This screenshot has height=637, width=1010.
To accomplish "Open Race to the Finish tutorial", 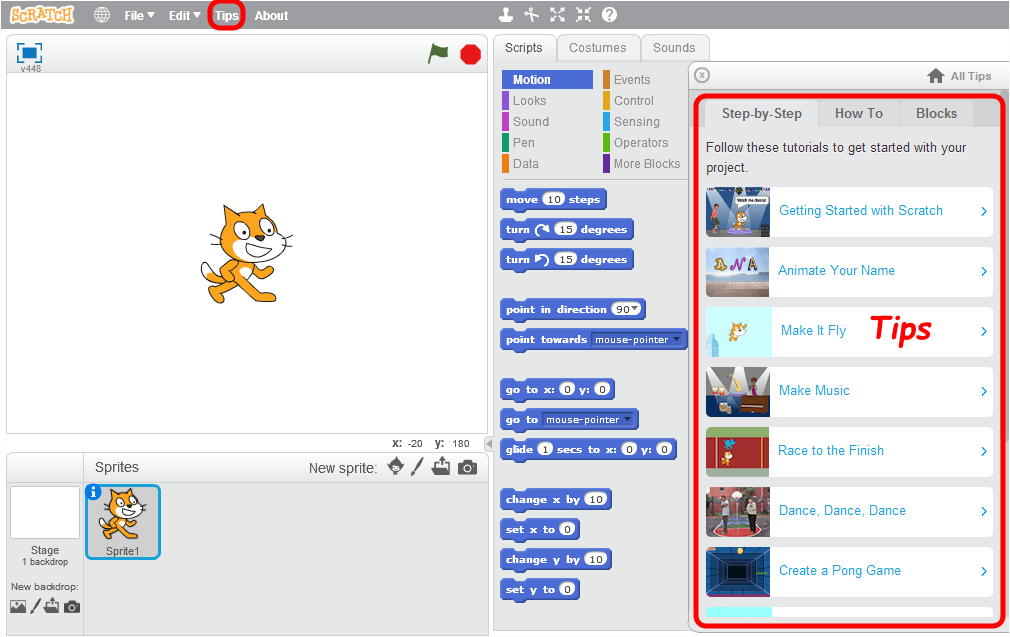I will pyautogui.click(x=849, y=451).
